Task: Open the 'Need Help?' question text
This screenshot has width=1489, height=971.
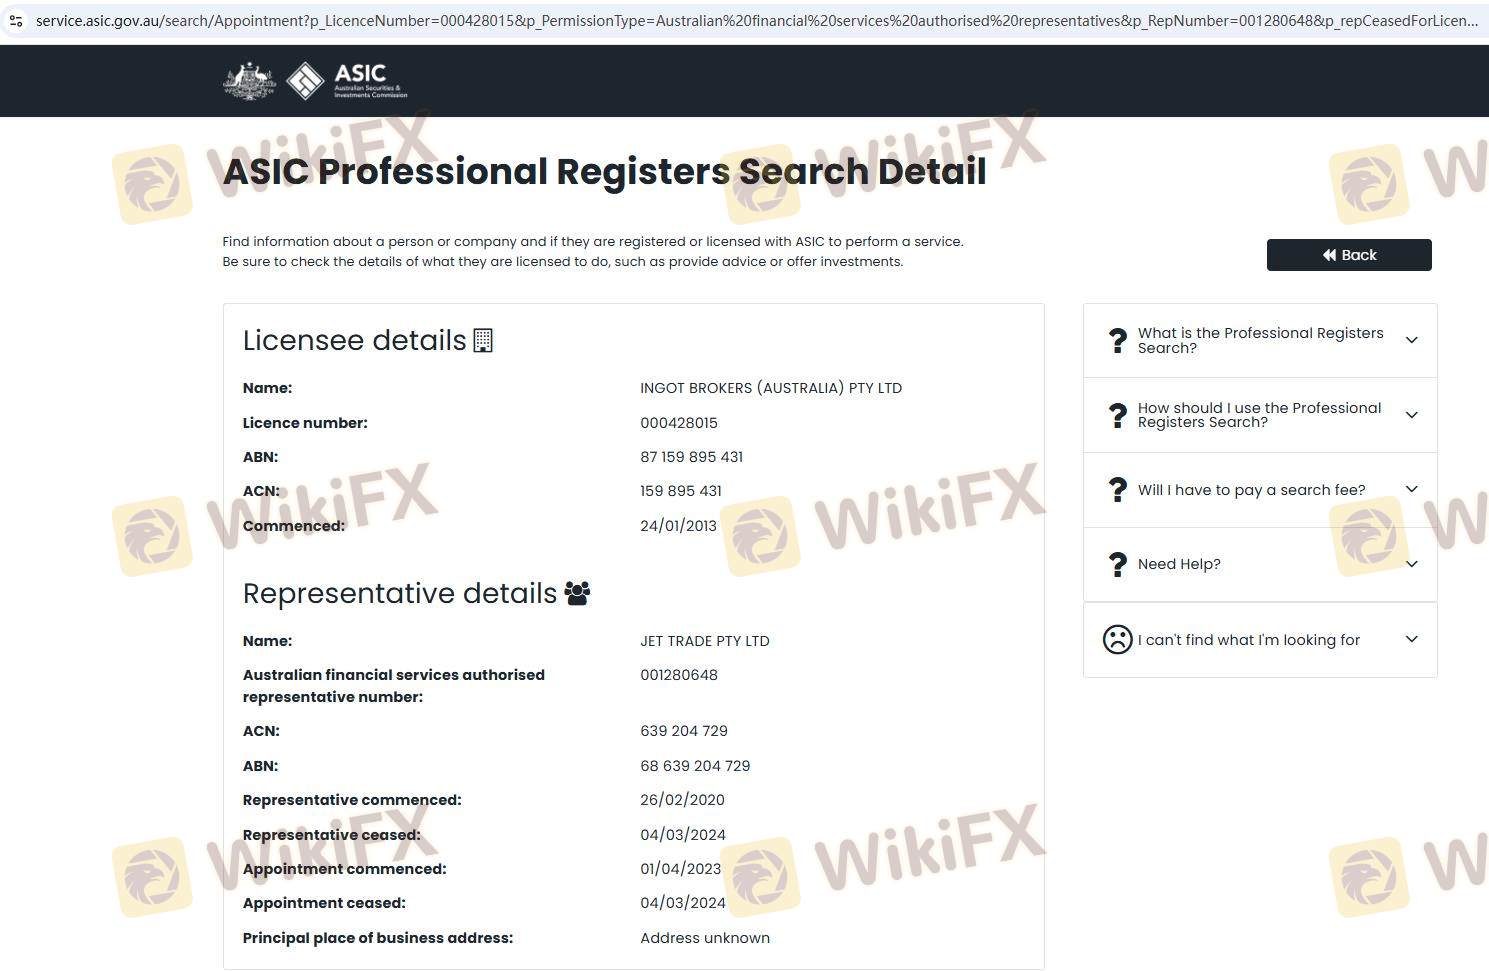Action: click(1179, 564)
